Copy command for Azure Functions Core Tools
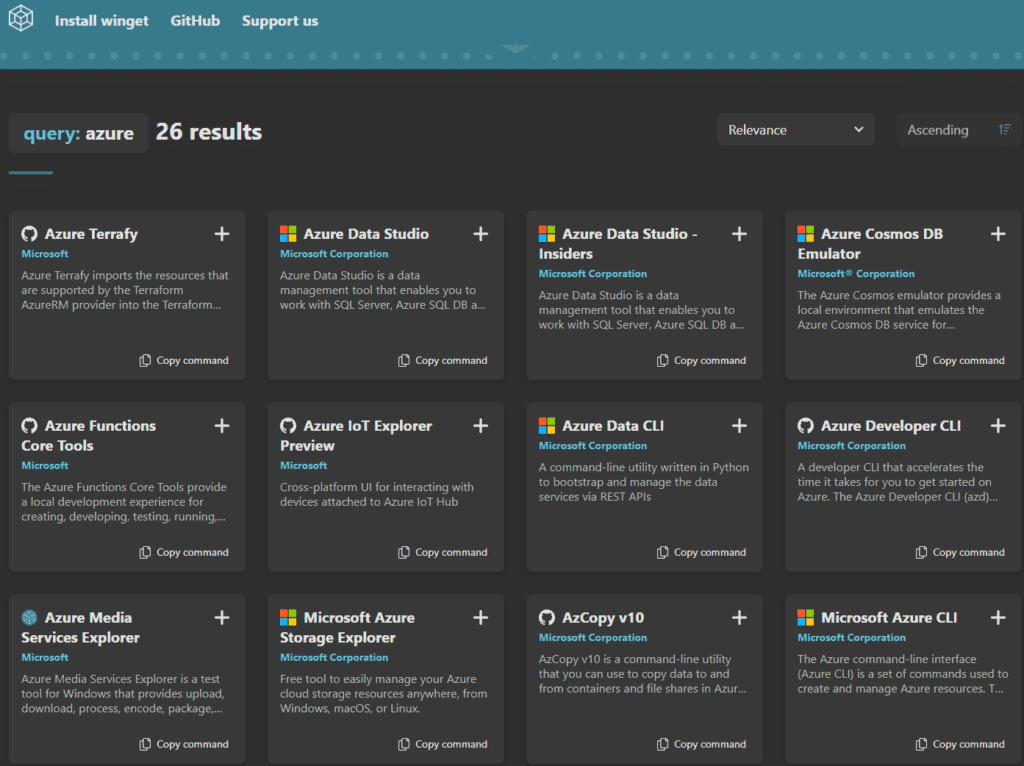1024x766 pixels. [184, 552]
